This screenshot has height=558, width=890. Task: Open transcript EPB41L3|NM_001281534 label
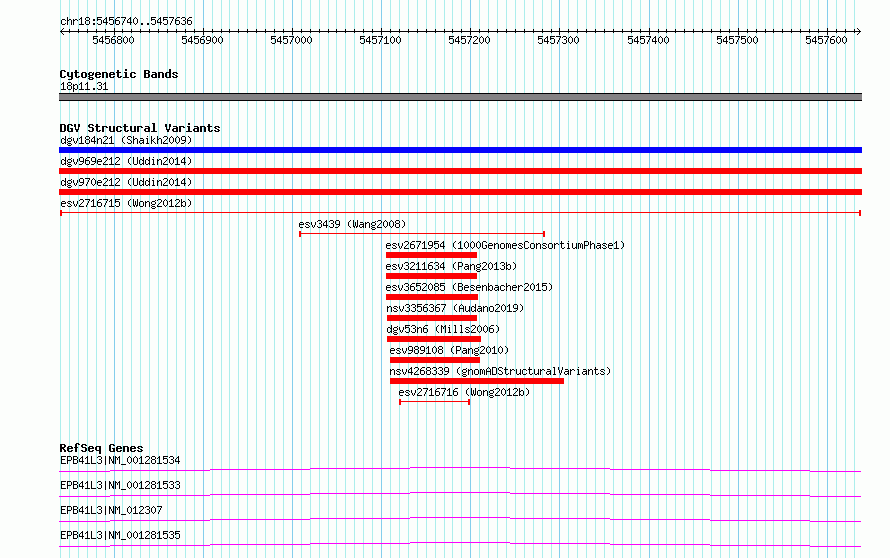tap(120, 460)
